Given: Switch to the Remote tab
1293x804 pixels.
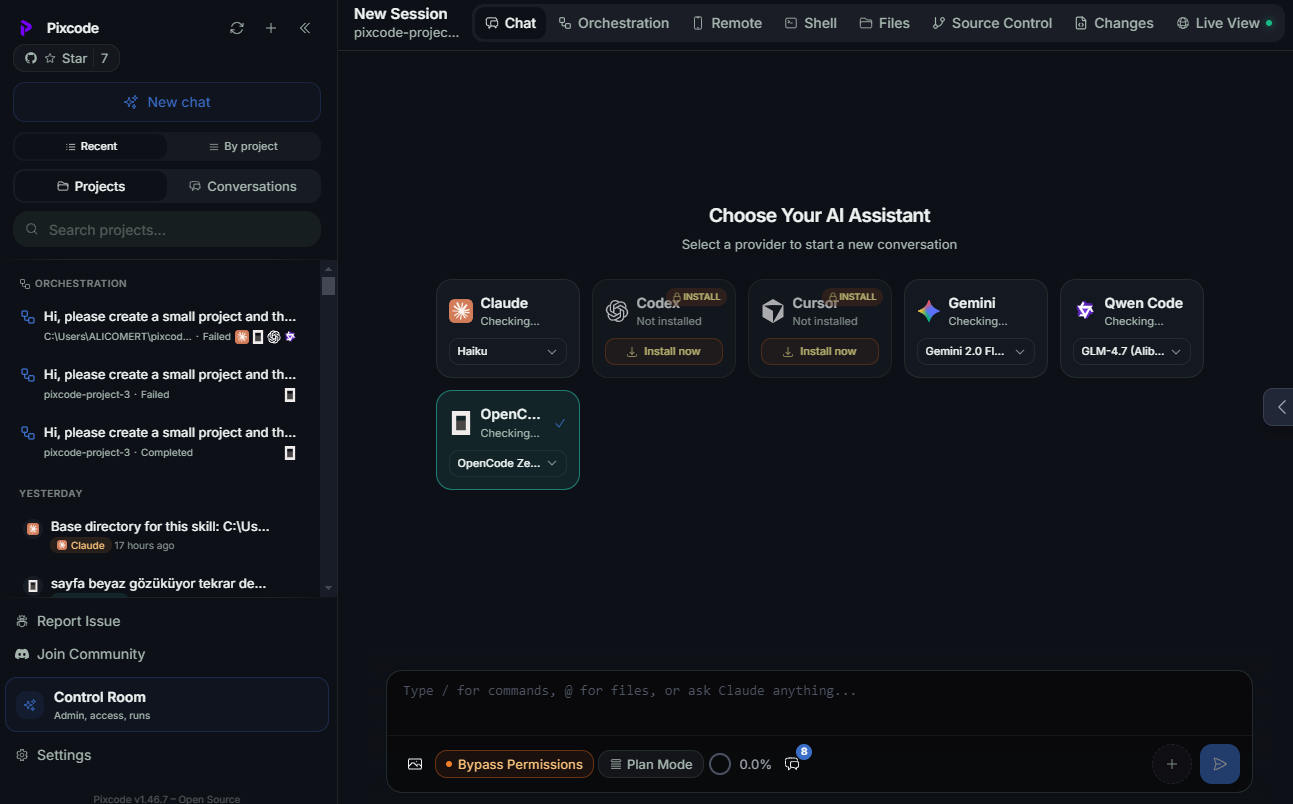Looking at the screenshot, I should (726, 23).
